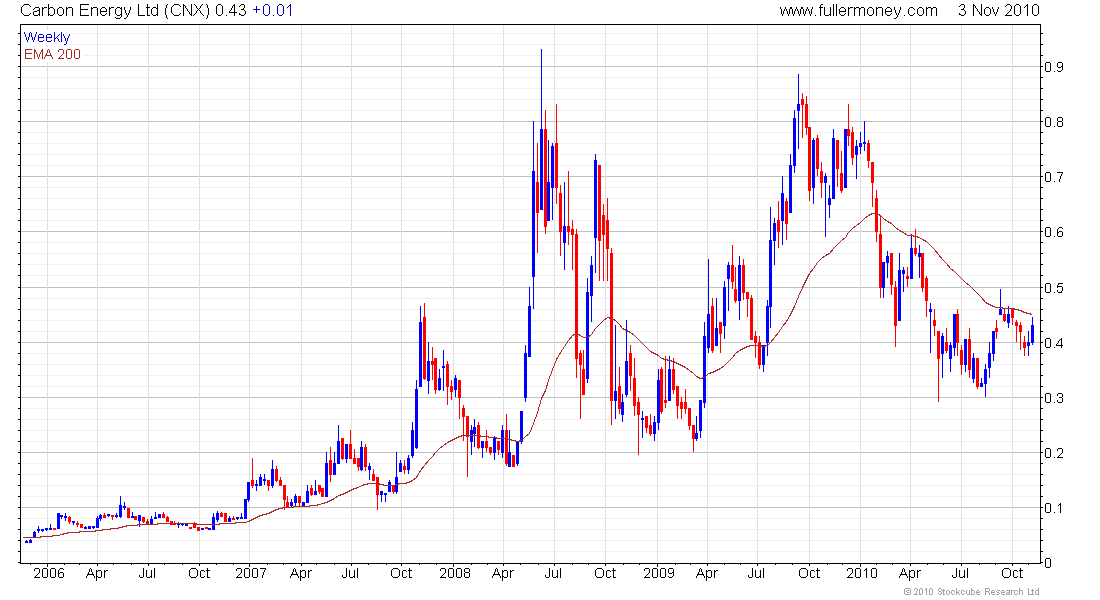Click the 0.5 price axis label
Viewport: 1100px width, 600px height.
(x=1054, y=288)
